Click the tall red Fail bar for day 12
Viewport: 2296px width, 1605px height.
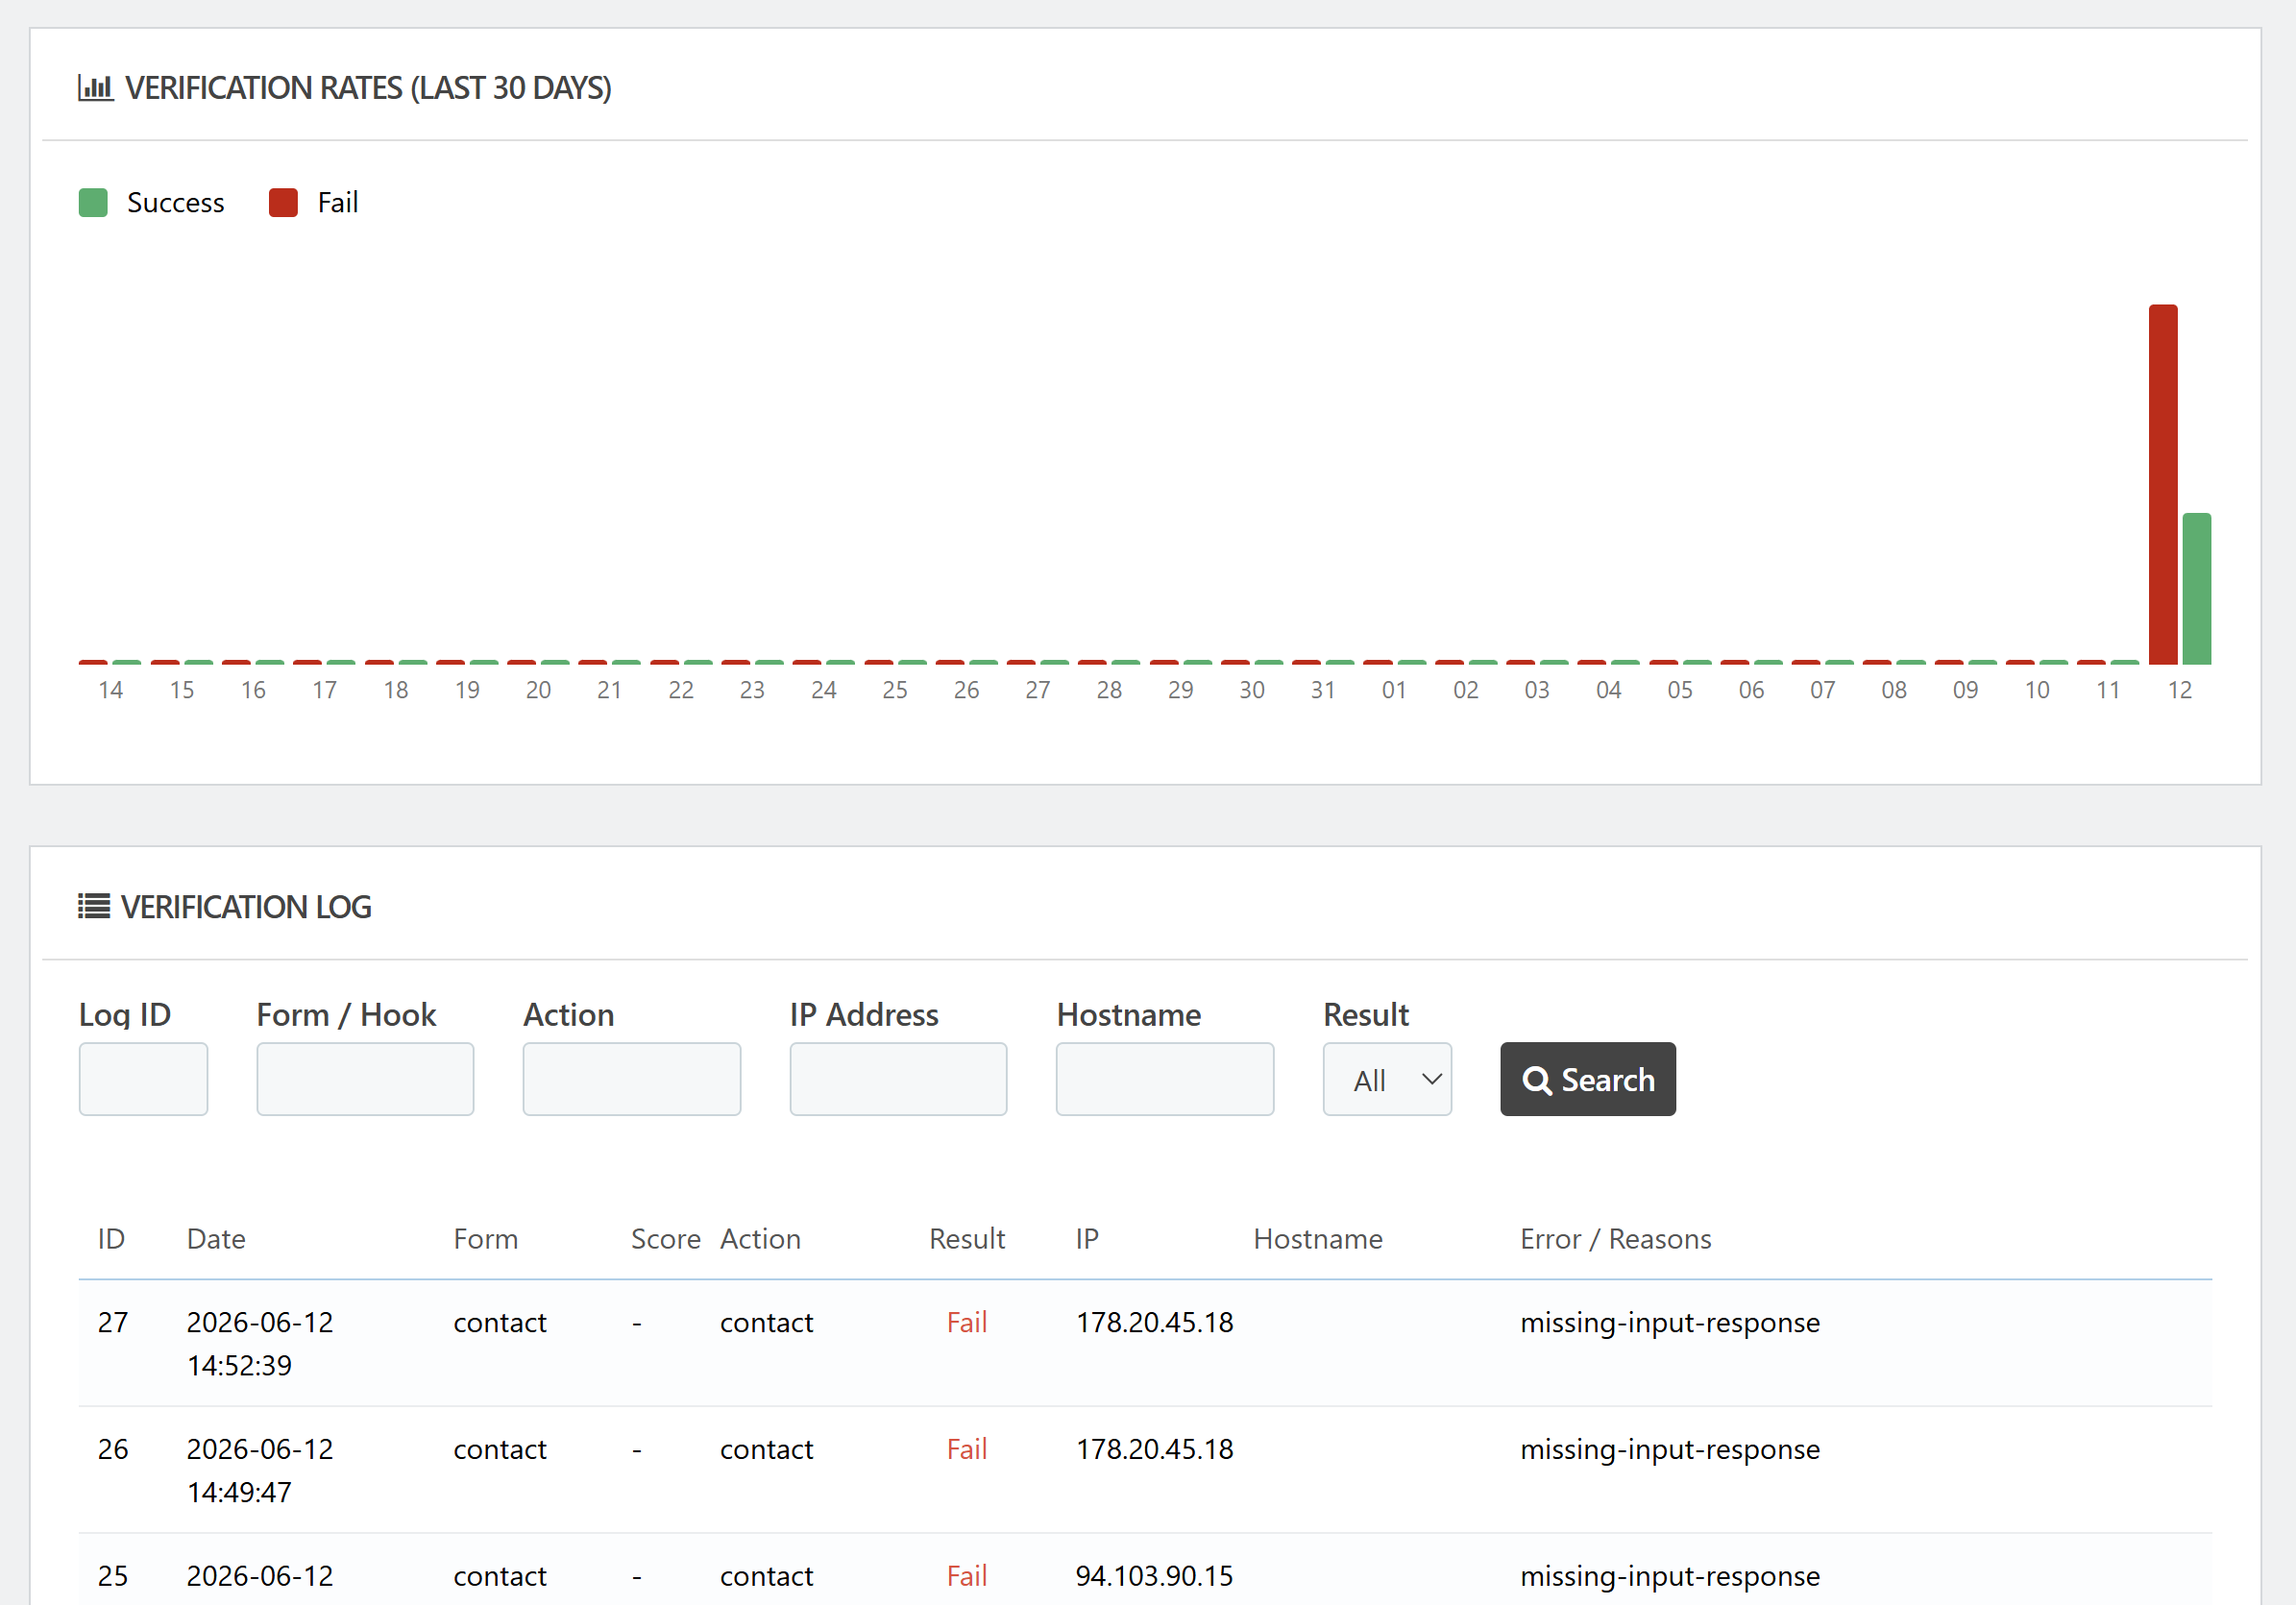click(2163, 484)
